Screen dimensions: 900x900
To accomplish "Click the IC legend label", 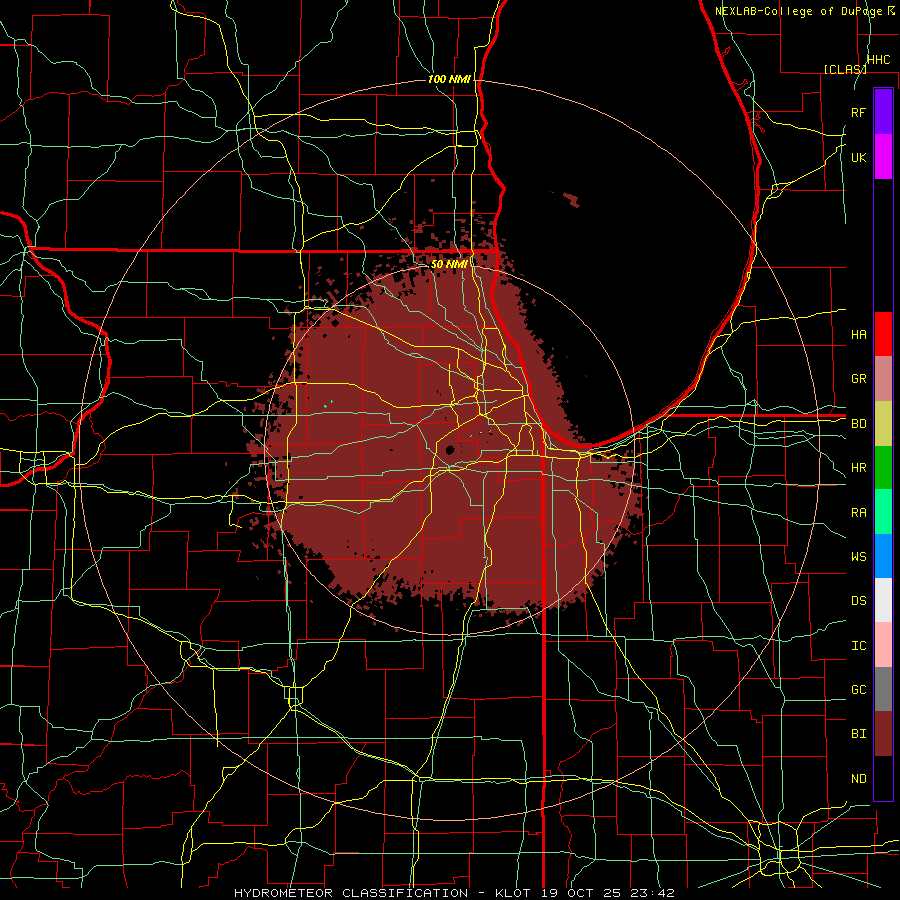I will (x=859, y=646).
